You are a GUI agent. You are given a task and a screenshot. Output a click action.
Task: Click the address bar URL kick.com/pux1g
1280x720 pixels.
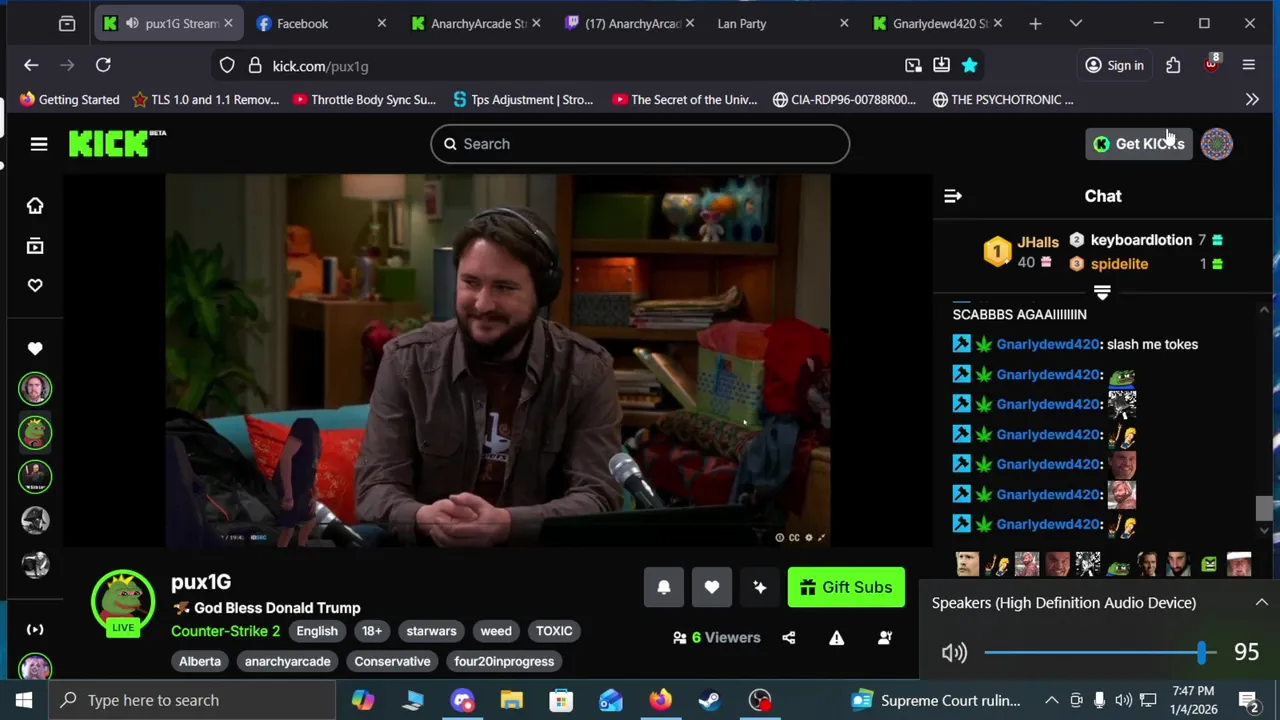[320, 66]
